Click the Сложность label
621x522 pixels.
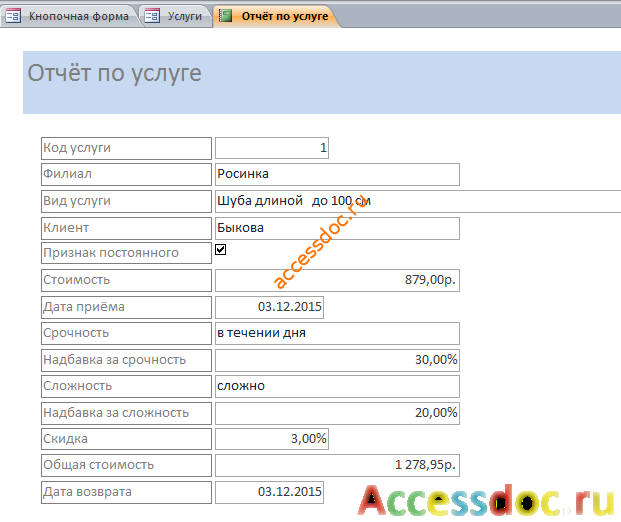coord(126,387)
